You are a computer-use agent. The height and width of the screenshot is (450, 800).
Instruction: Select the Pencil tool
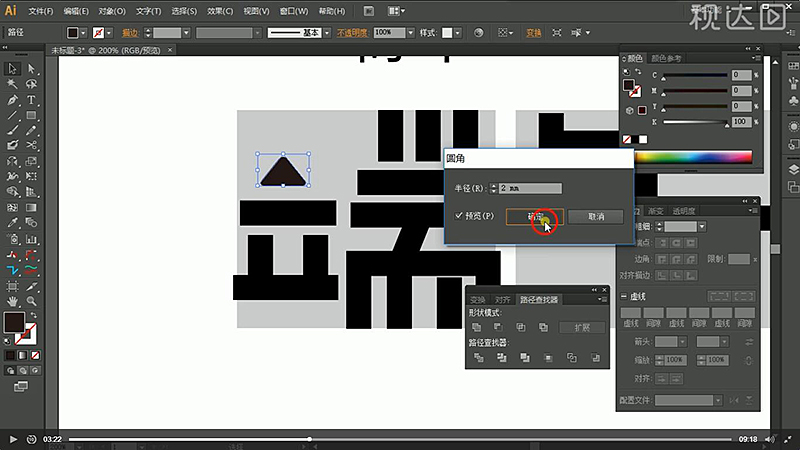[31, 130]
